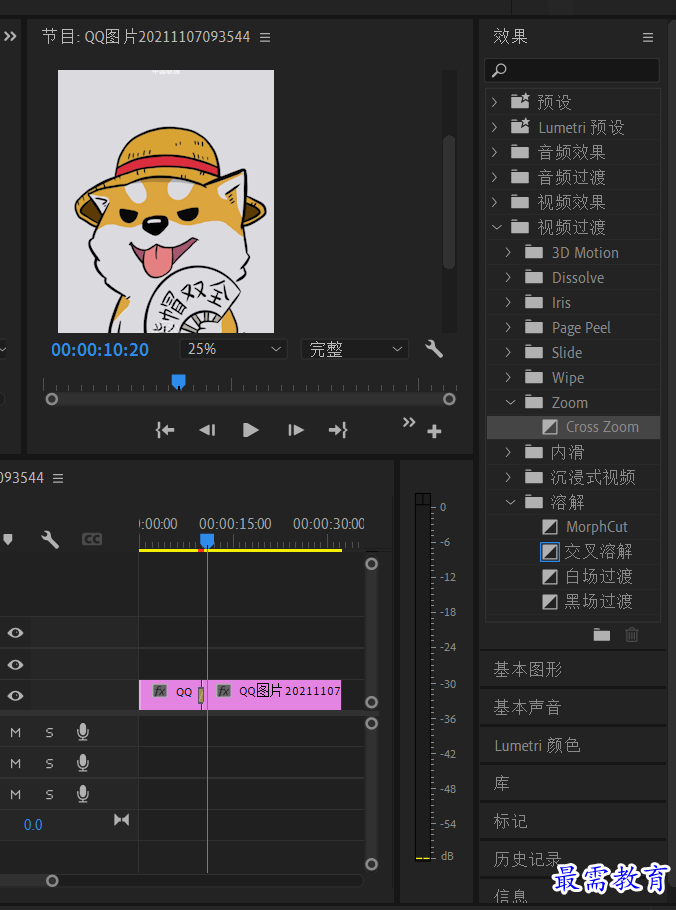Expand the Lumetri 预设 folder

point(494,127)
